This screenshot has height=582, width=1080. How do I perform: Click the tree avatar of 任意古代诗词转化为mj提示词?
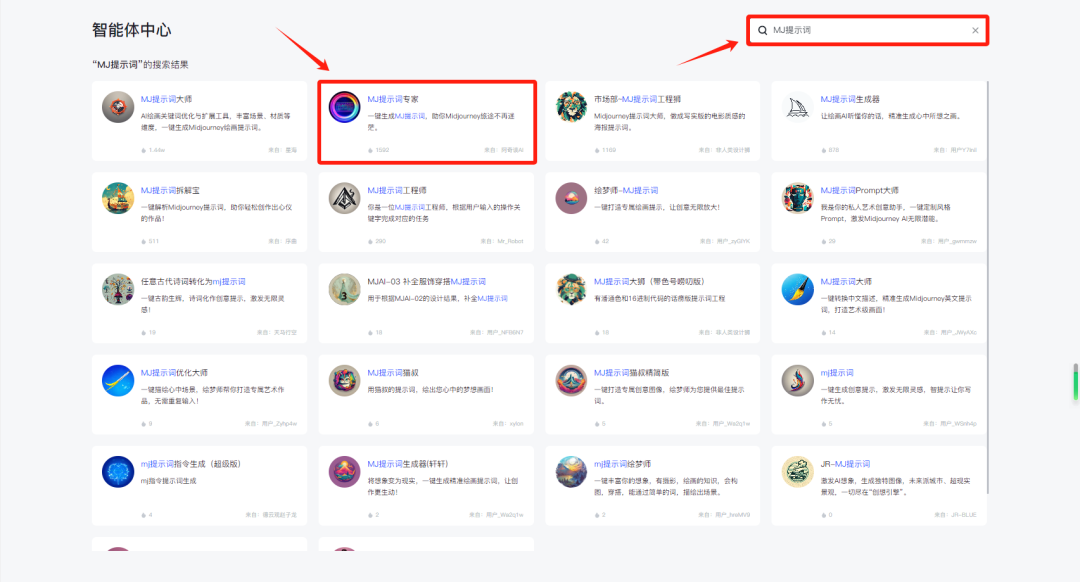click(x=118, y=289)
